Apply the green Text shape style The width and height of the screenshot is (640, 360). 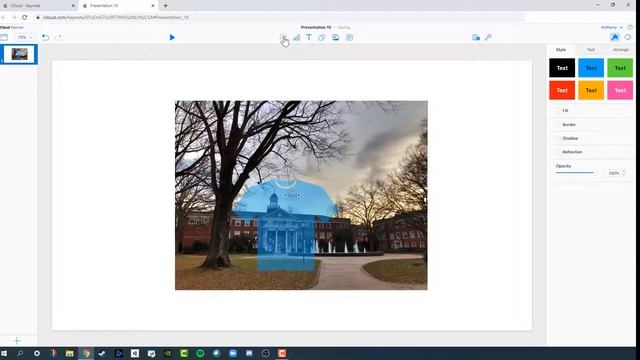point(620,68)
